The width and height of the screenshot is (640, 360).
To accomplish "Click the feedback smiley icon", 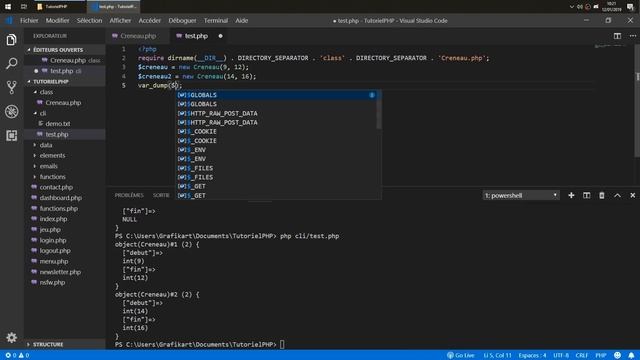I will (x=617, y=355).
